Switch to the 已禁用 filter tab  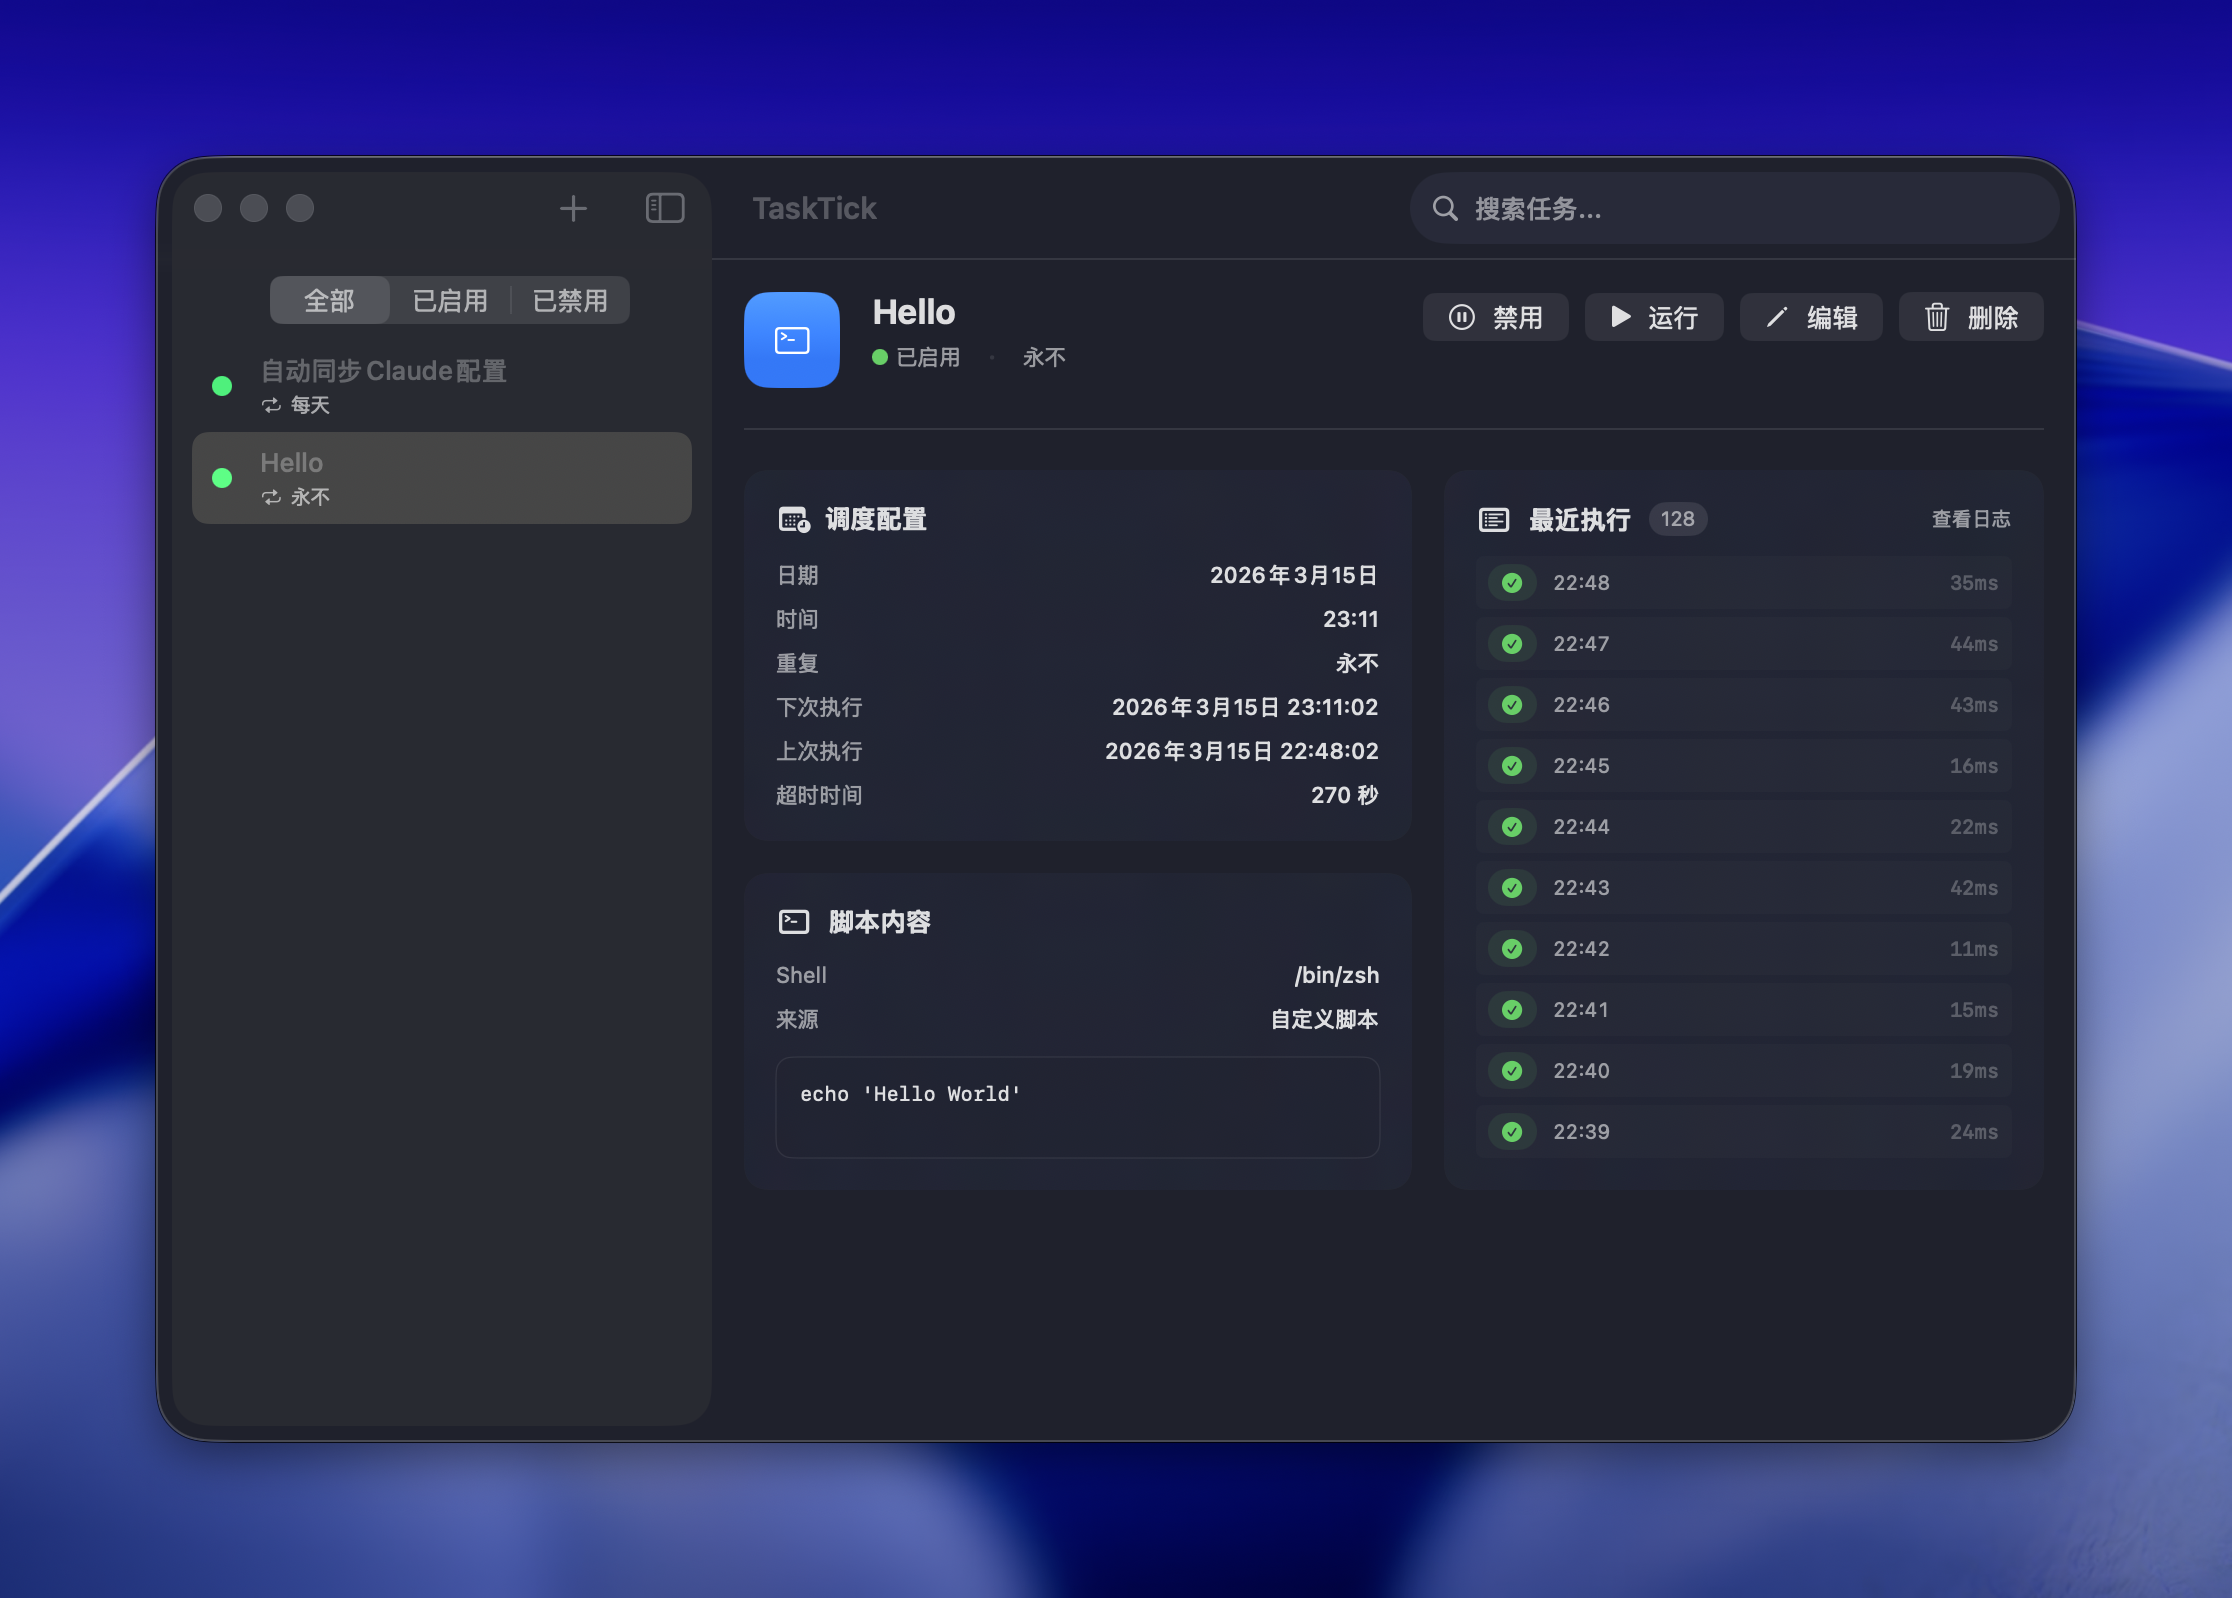570,300
